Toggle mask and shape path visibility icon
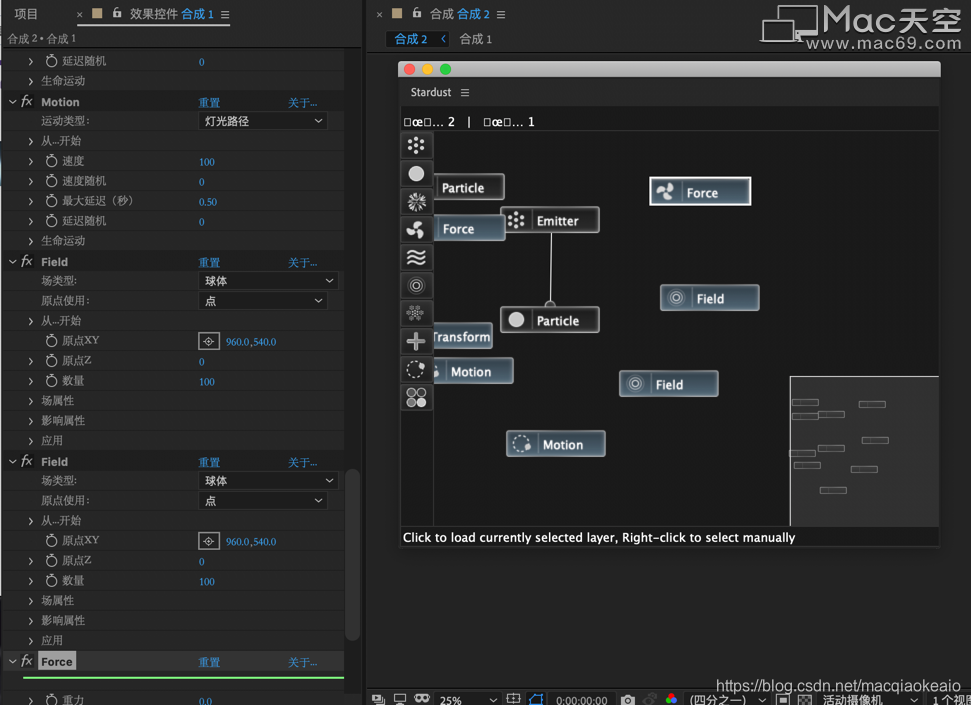The height and width of the screenshot is (705, 971). pyautogui.click(x=536, y=699)
